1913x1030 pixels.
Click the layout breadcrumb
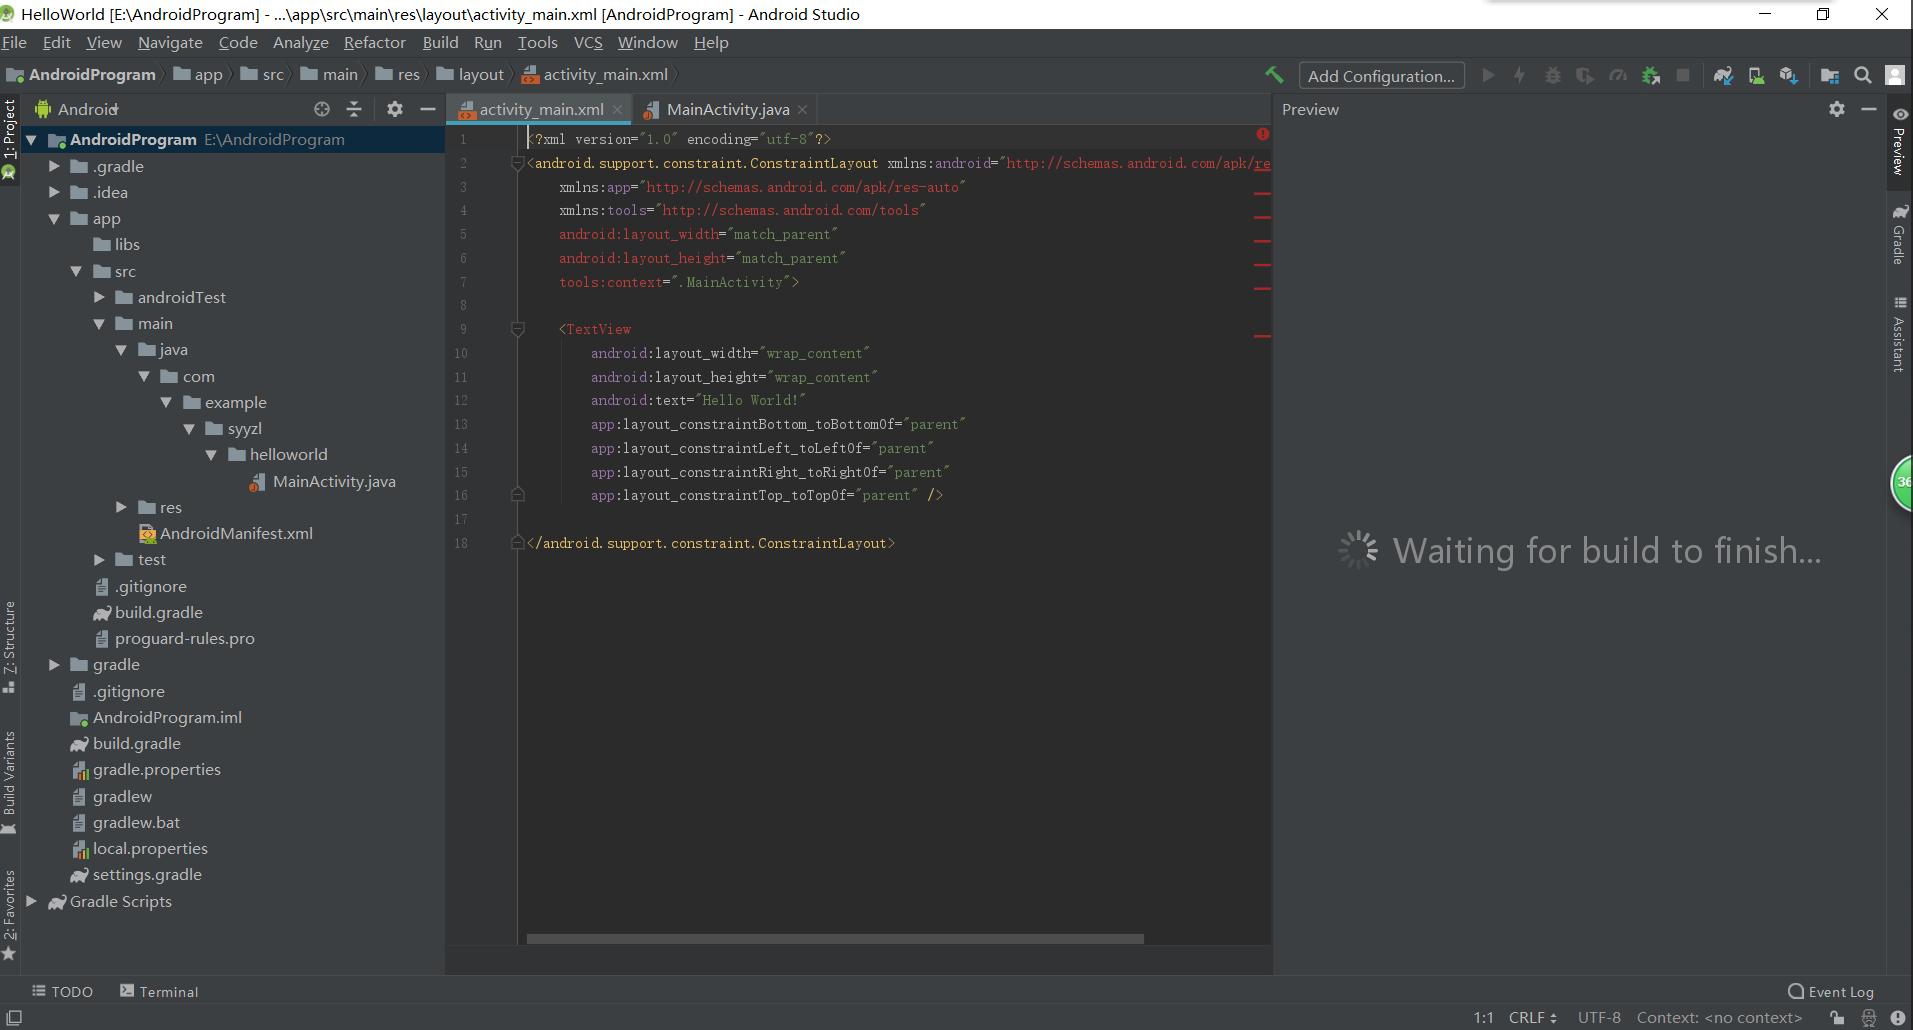coord(470,75)
